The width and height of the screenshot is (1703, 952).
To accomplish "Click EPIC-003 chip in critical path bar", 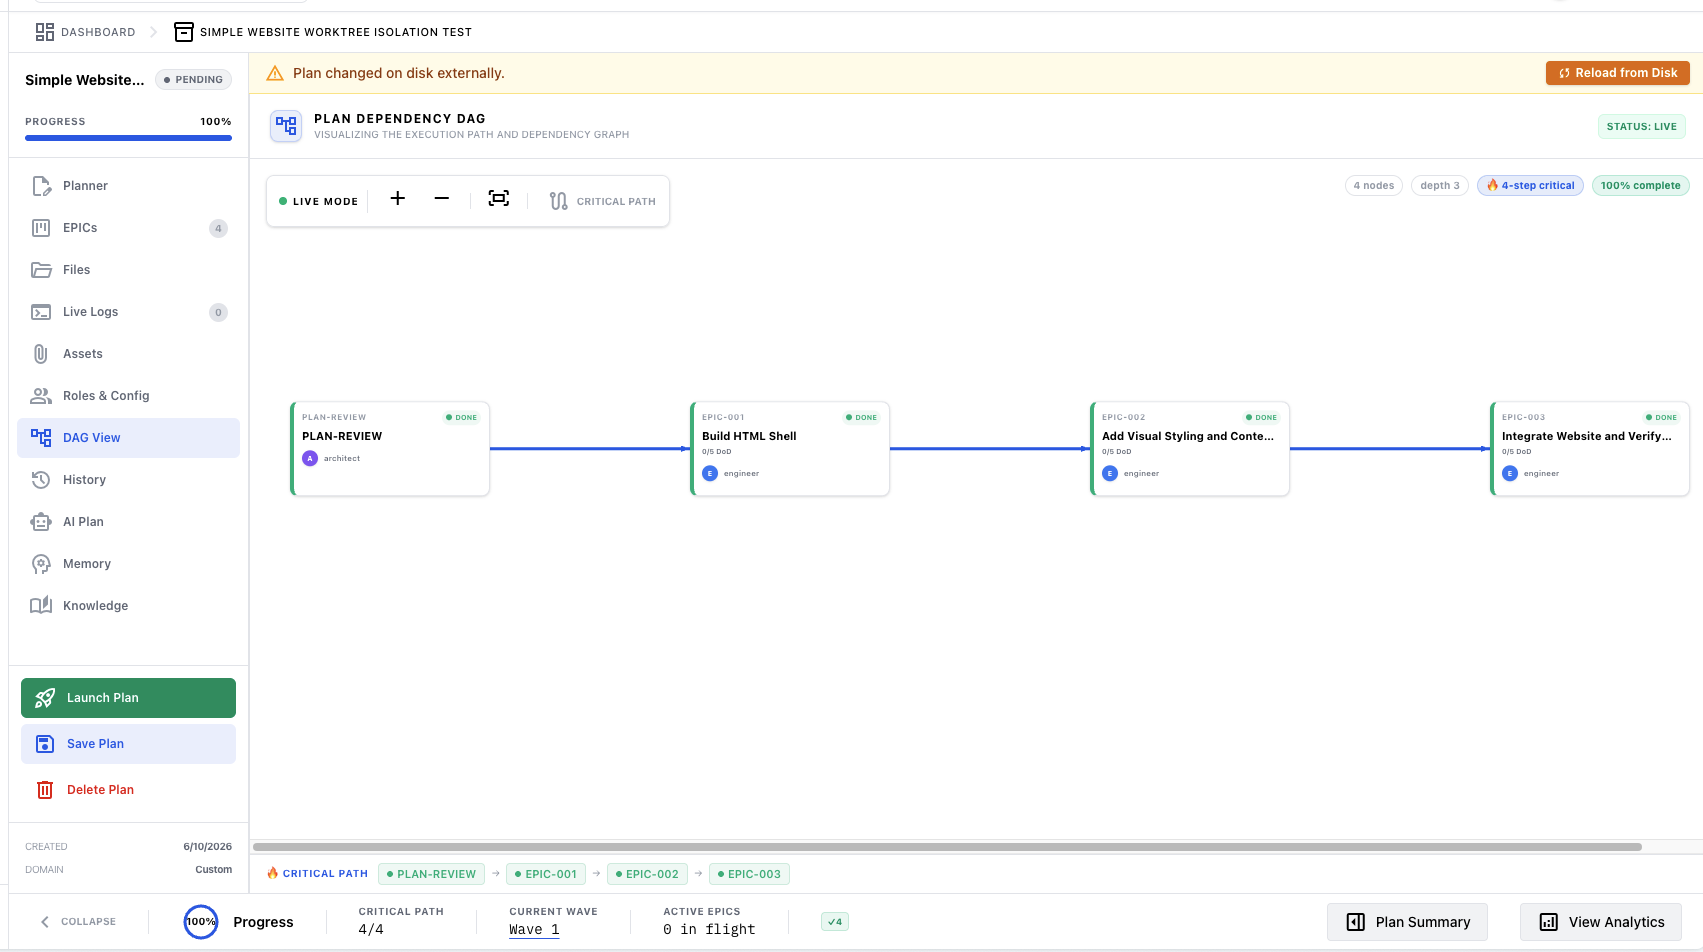I will tap(749, 874).
